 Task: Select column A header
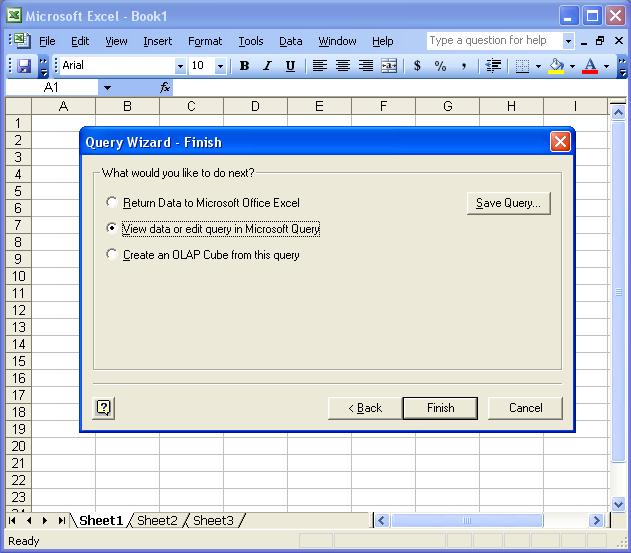click(x=63, y=106)
